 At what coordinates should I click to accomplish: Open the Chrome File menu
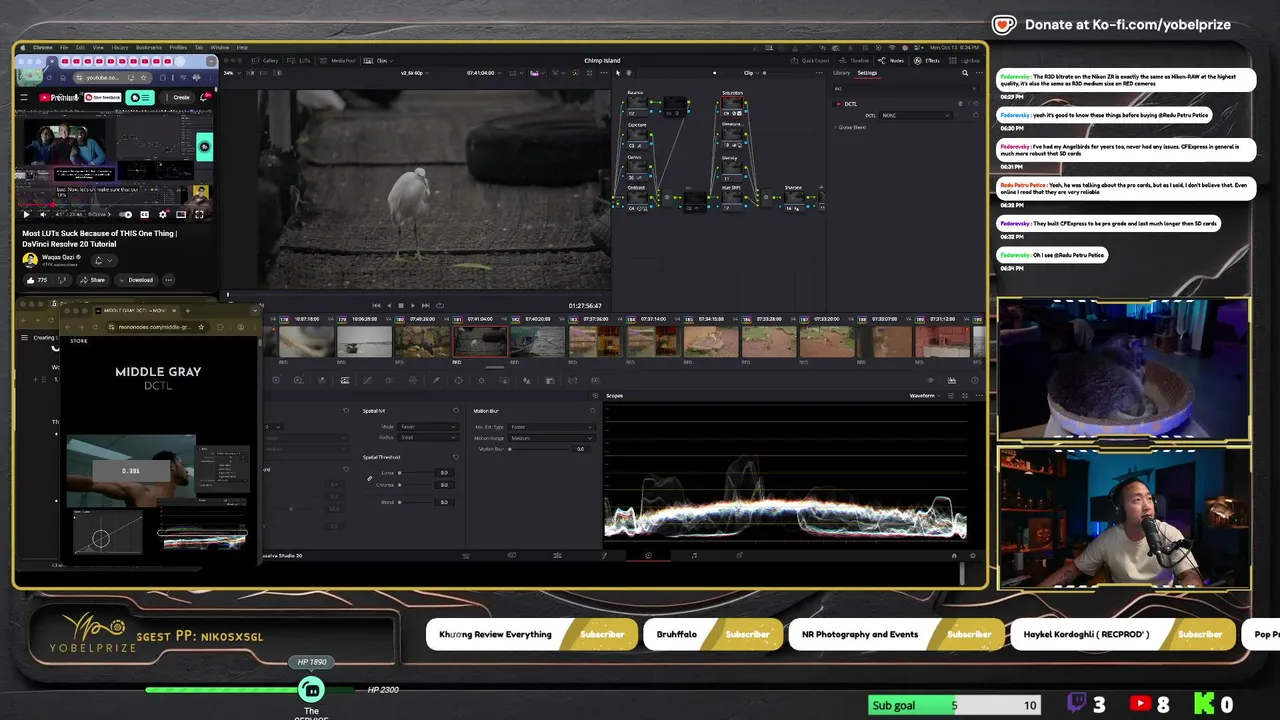click(x=64, y=47)
